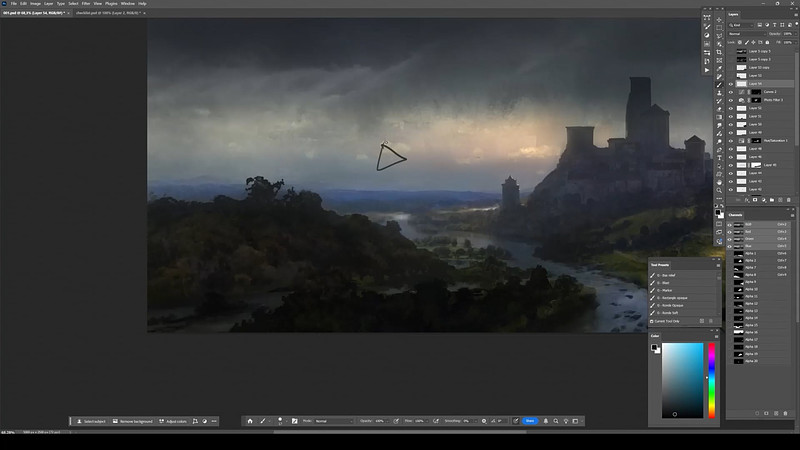Select the Brush tool in the toolbar
The image size is (800, 450).
(x=719, y=85)
